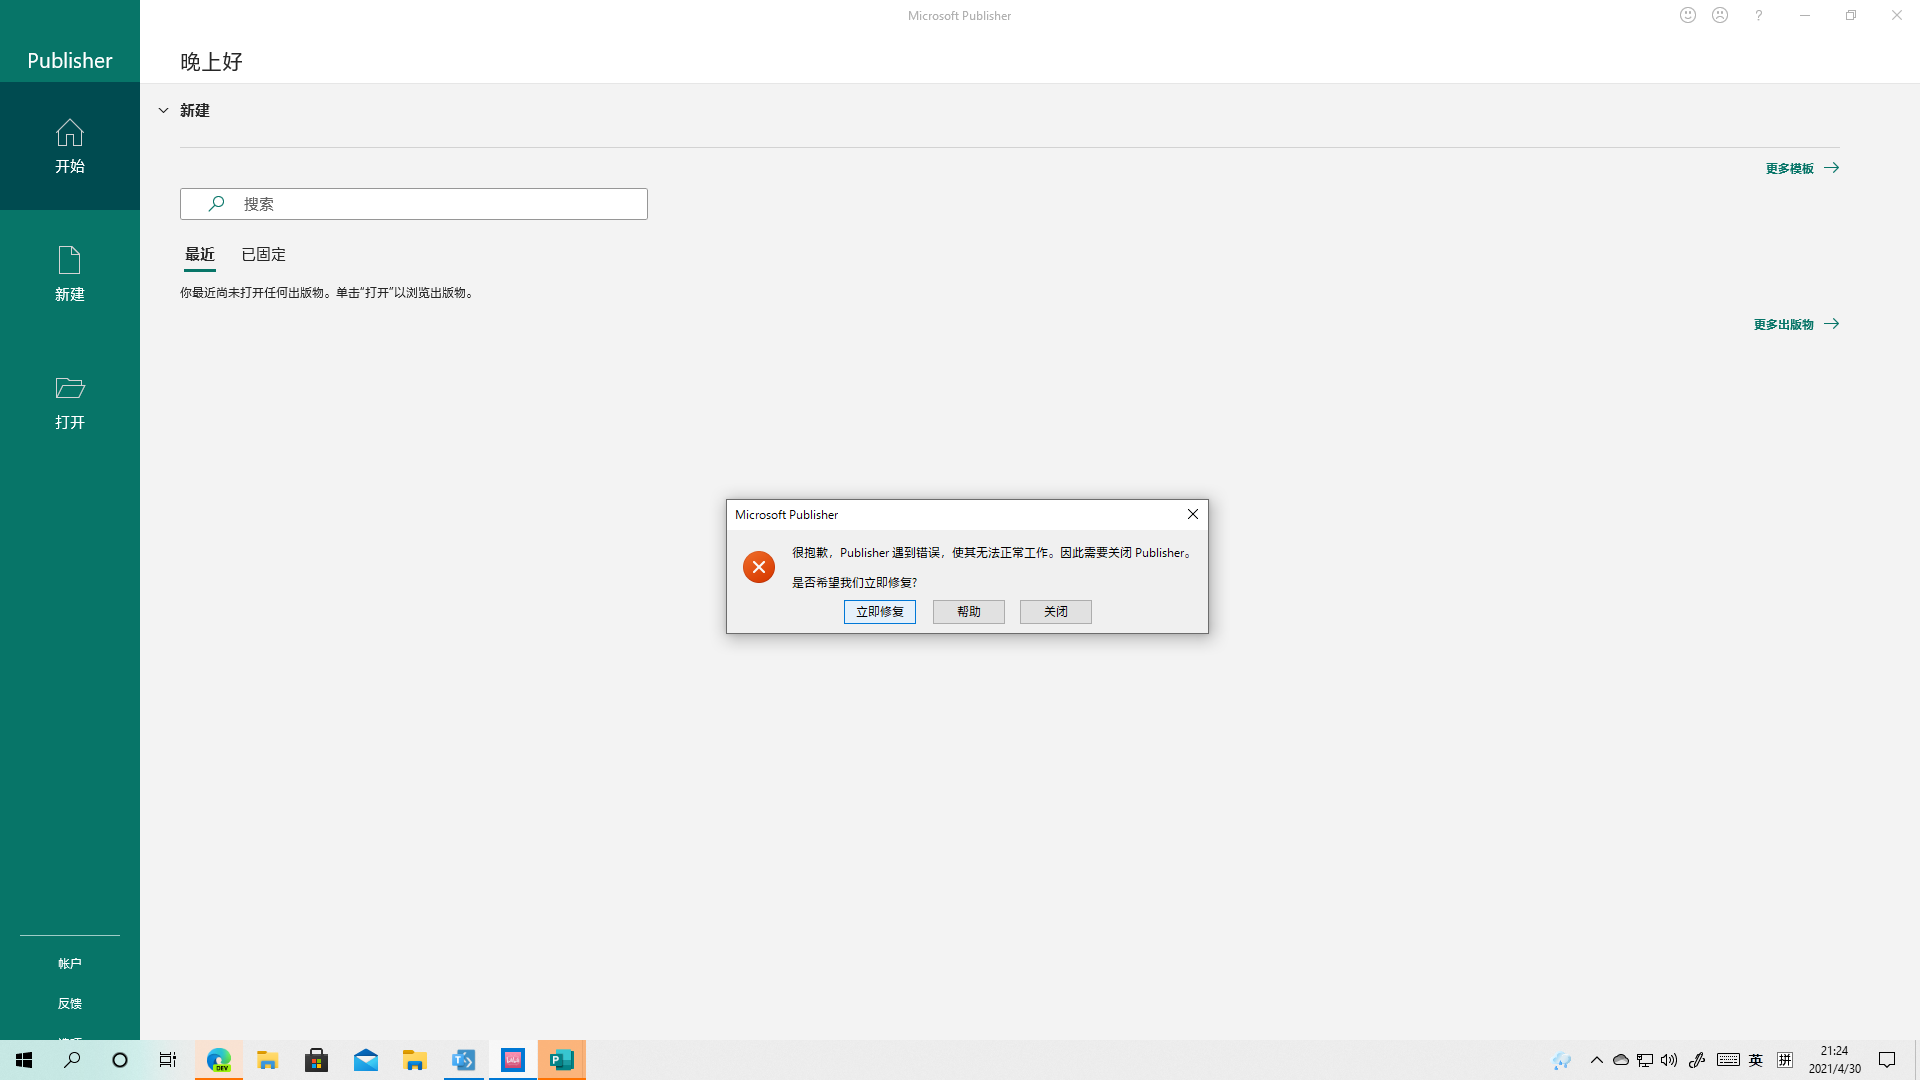Open the notification center icon
Viewport: 1920px width, 1080px height.
point(1887,1060)
